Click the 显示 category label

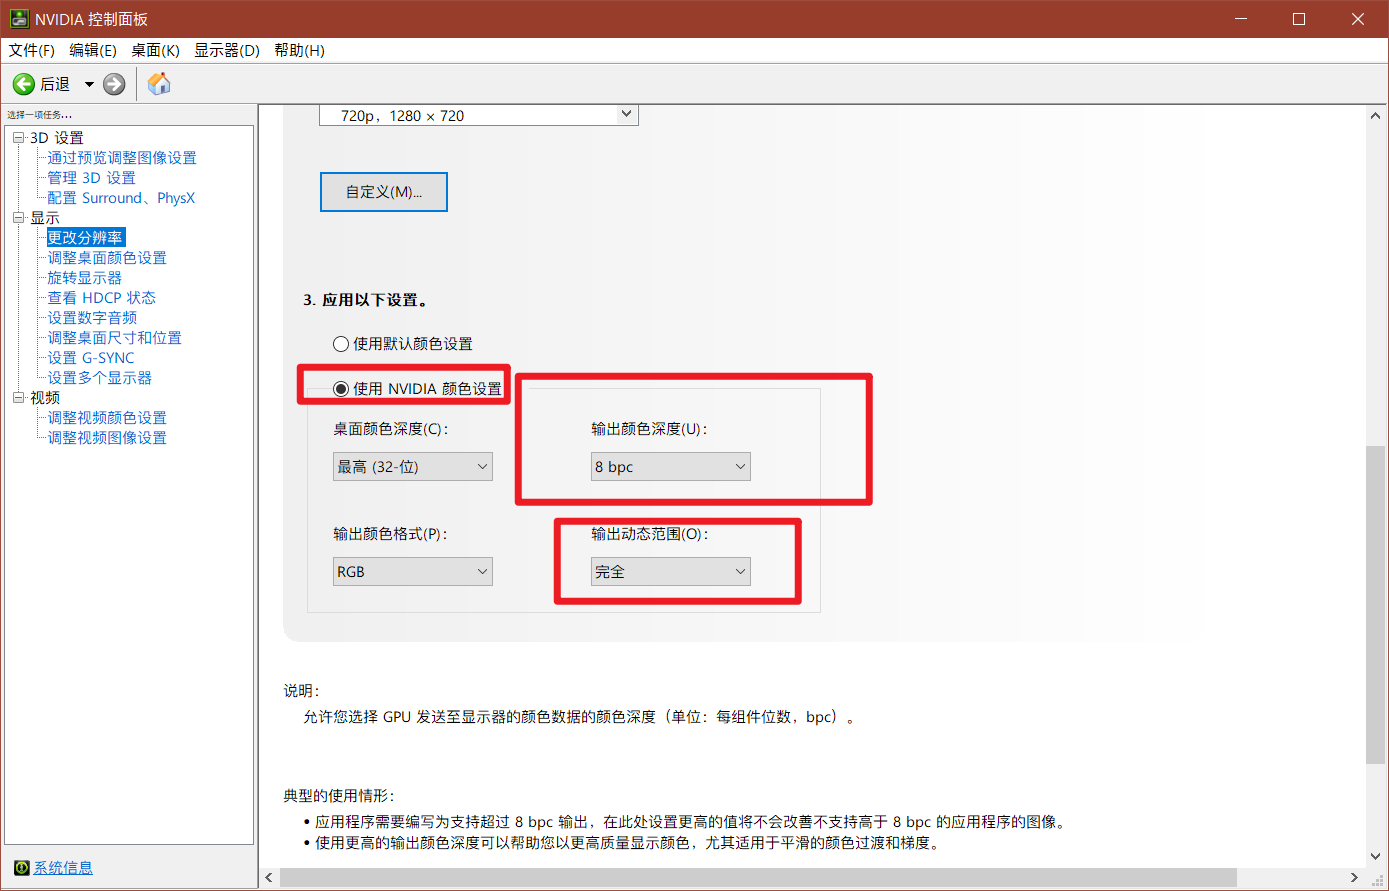pyautogui.click(x=45, y=218)
